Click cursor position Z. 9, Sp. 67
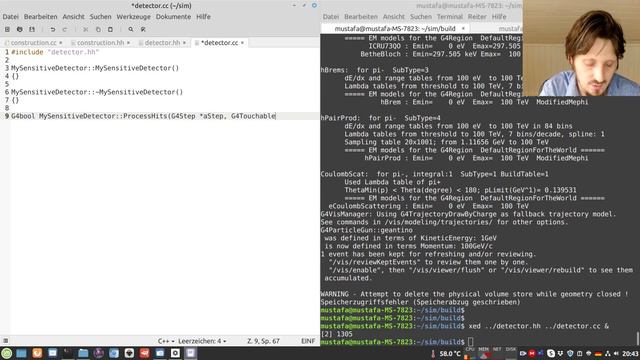This screenshot has height=360, width=640. point(263,341)
